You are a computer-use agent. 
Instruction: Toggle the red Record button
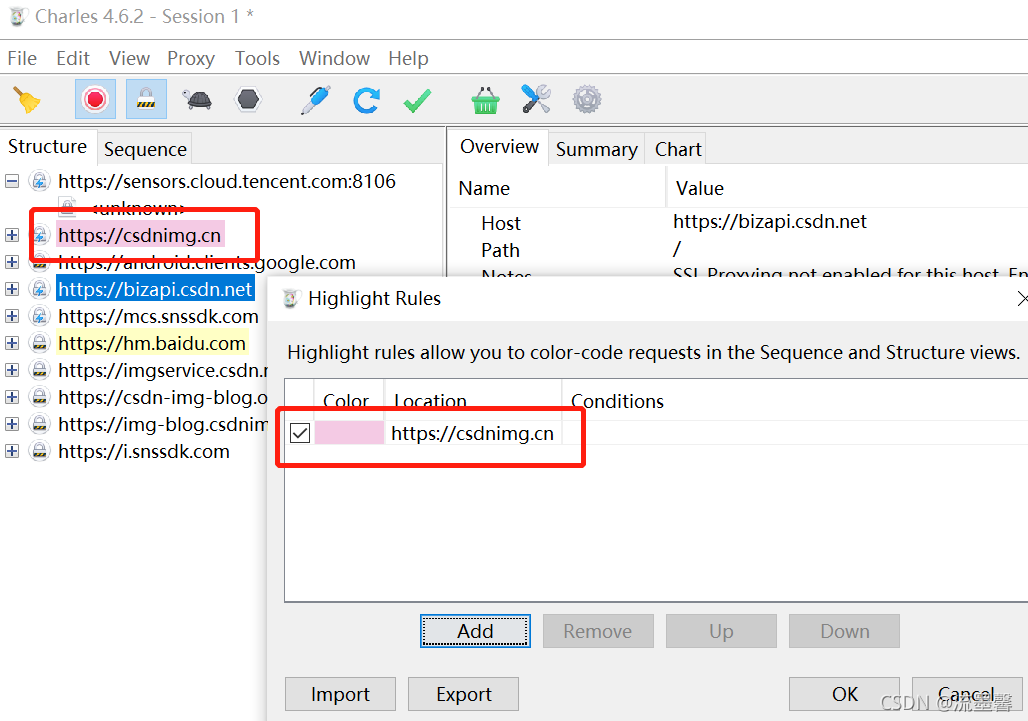tap(95, 100)
